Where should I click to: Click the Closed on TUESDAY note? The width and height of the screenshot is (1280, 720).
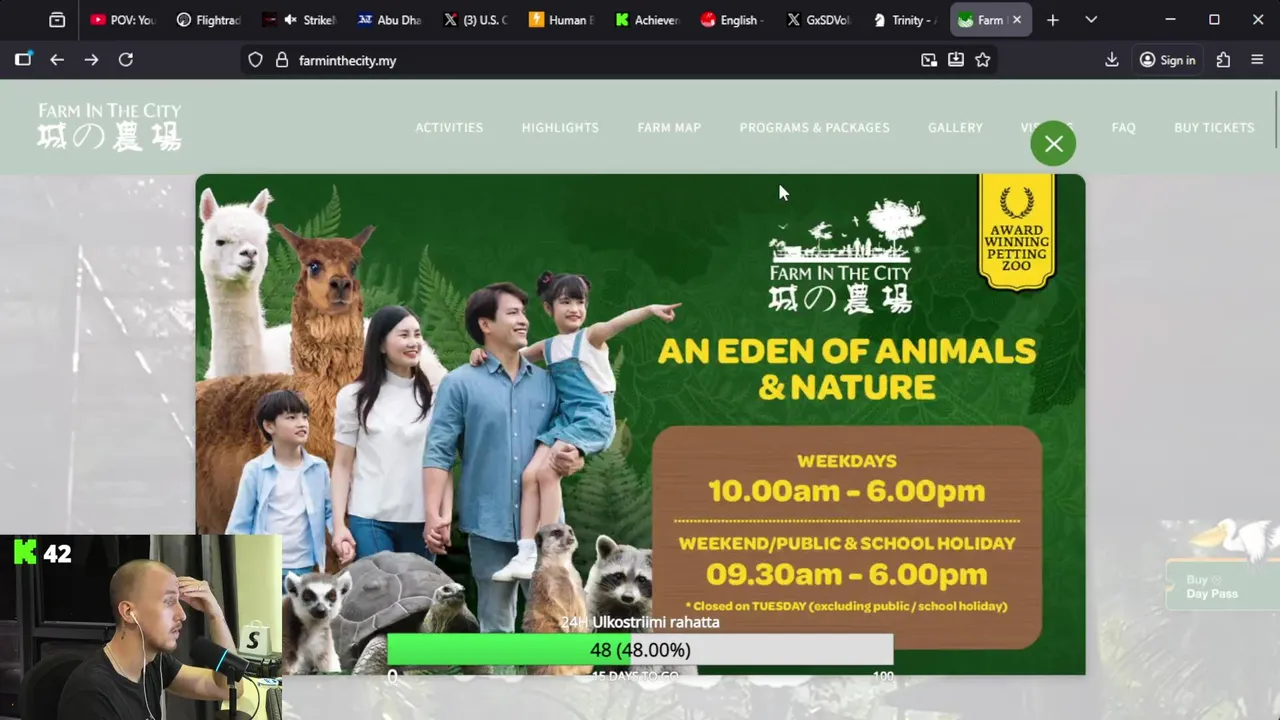[846, 606]
